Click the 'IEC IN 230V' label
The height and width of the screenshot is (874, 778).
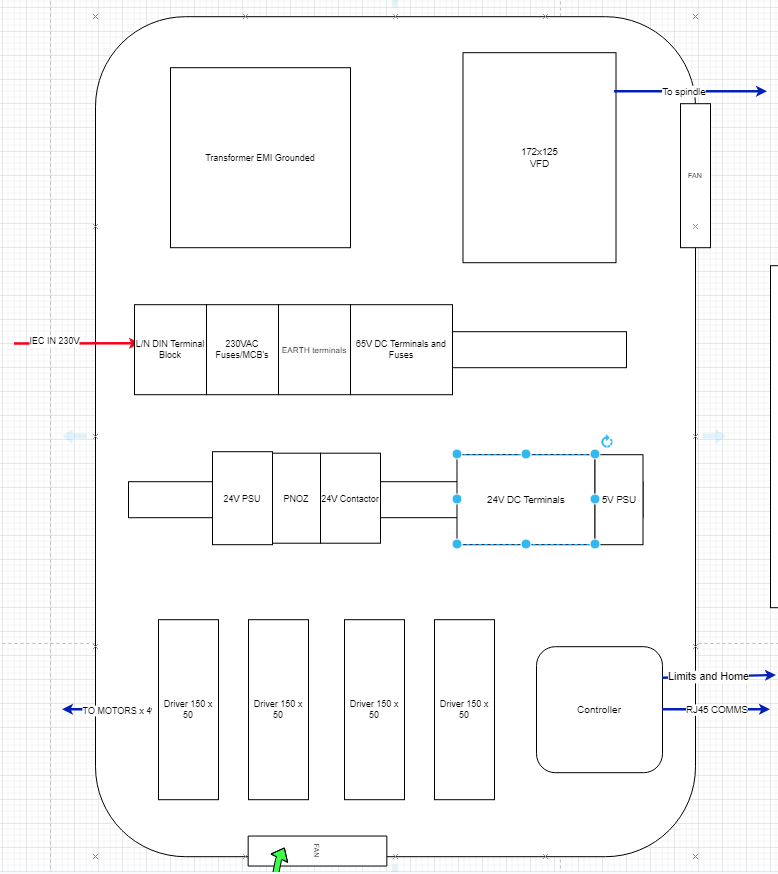pos(55,341)
